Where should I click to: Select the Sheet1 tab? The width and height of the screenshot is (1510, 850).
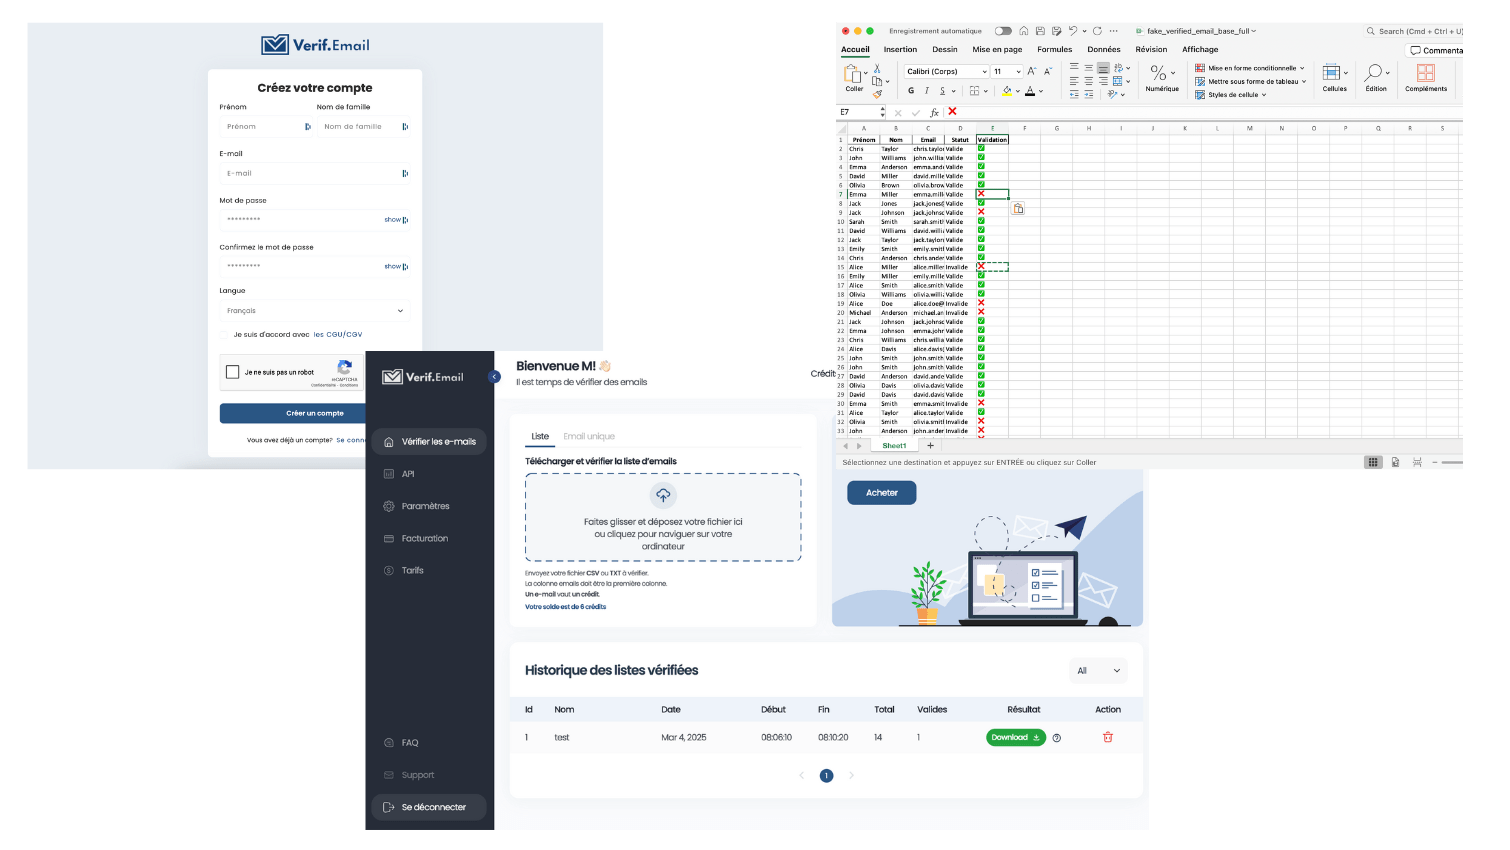point(894,446)
